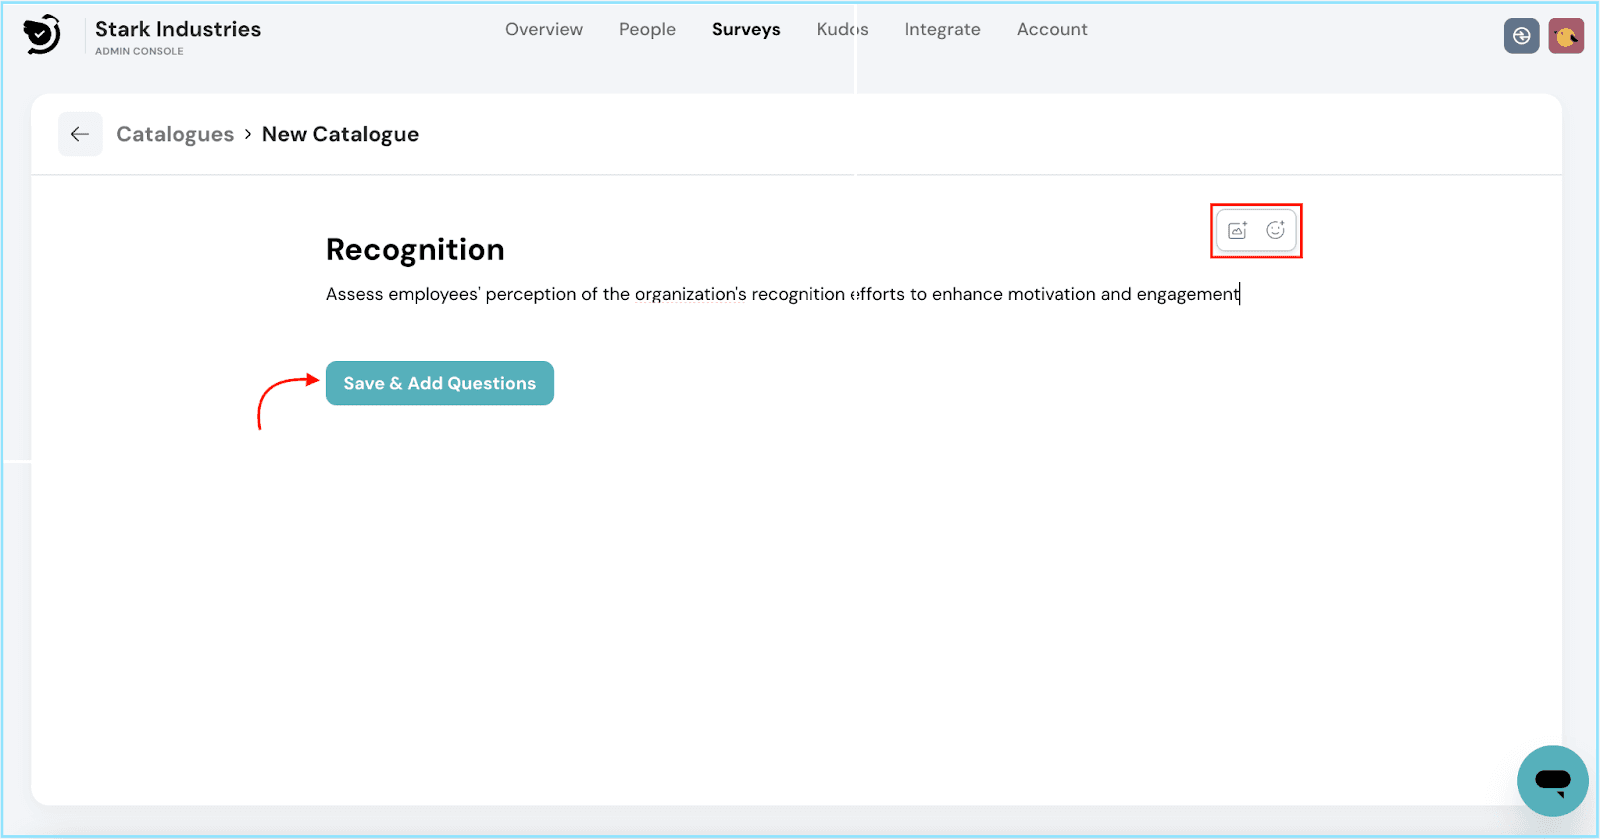Open the Integrate tab
Screen dimensions: 1600x839
pyautogui.click(x=942, y=30)
